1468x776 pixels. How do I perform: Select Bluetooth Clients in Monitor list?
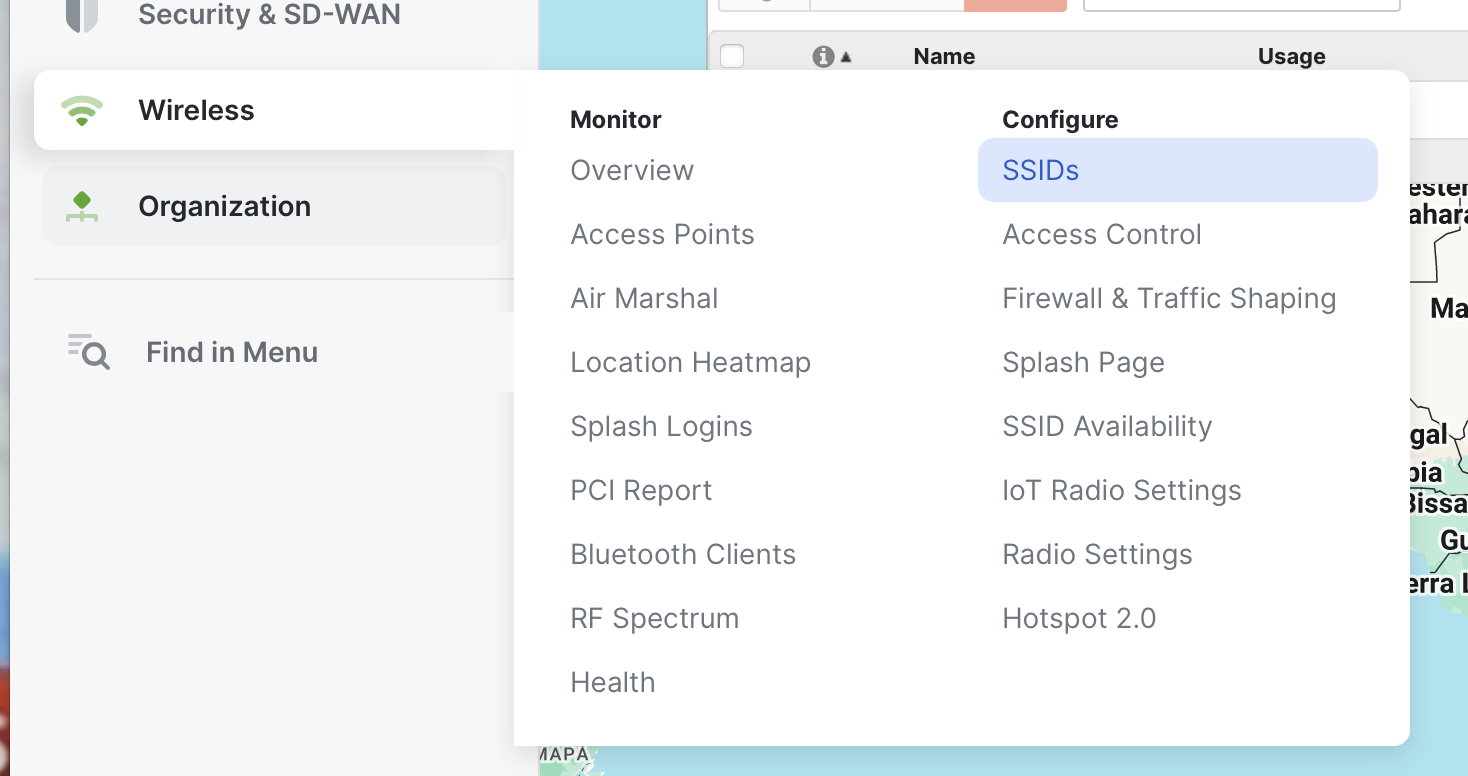pos(683,554)
